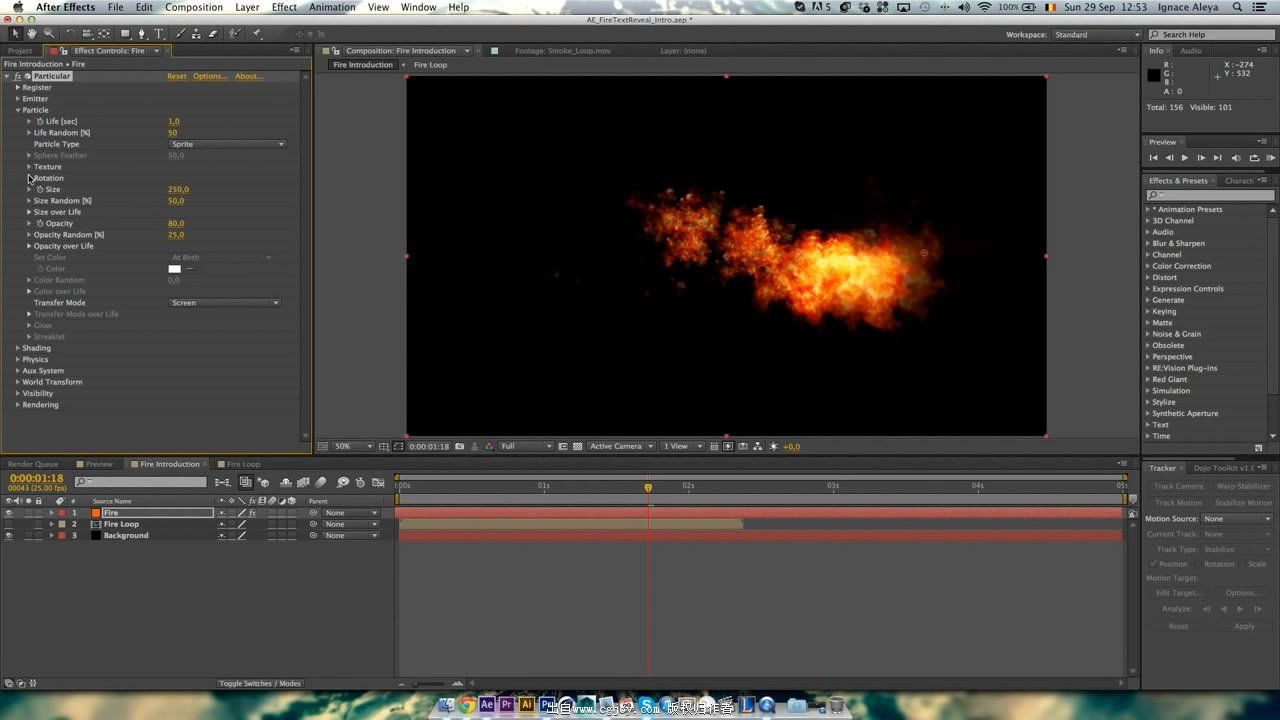Select the Eraser tool
The height and width of the screenshot is (720, 1280).
213,34
